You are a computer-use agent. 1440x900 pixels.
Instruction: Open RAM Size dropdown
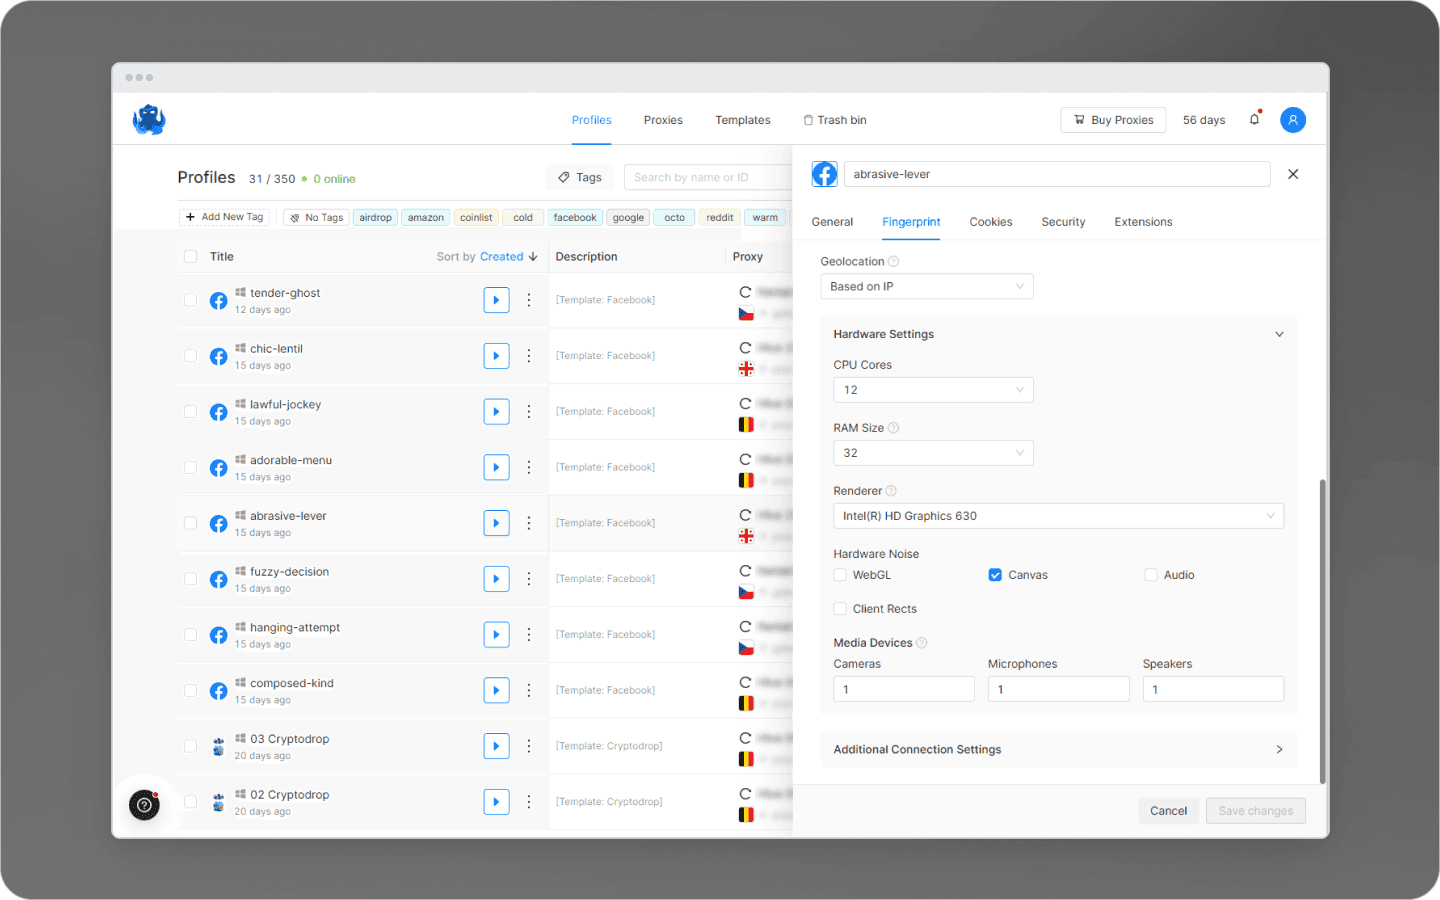[x=933, y=453]
